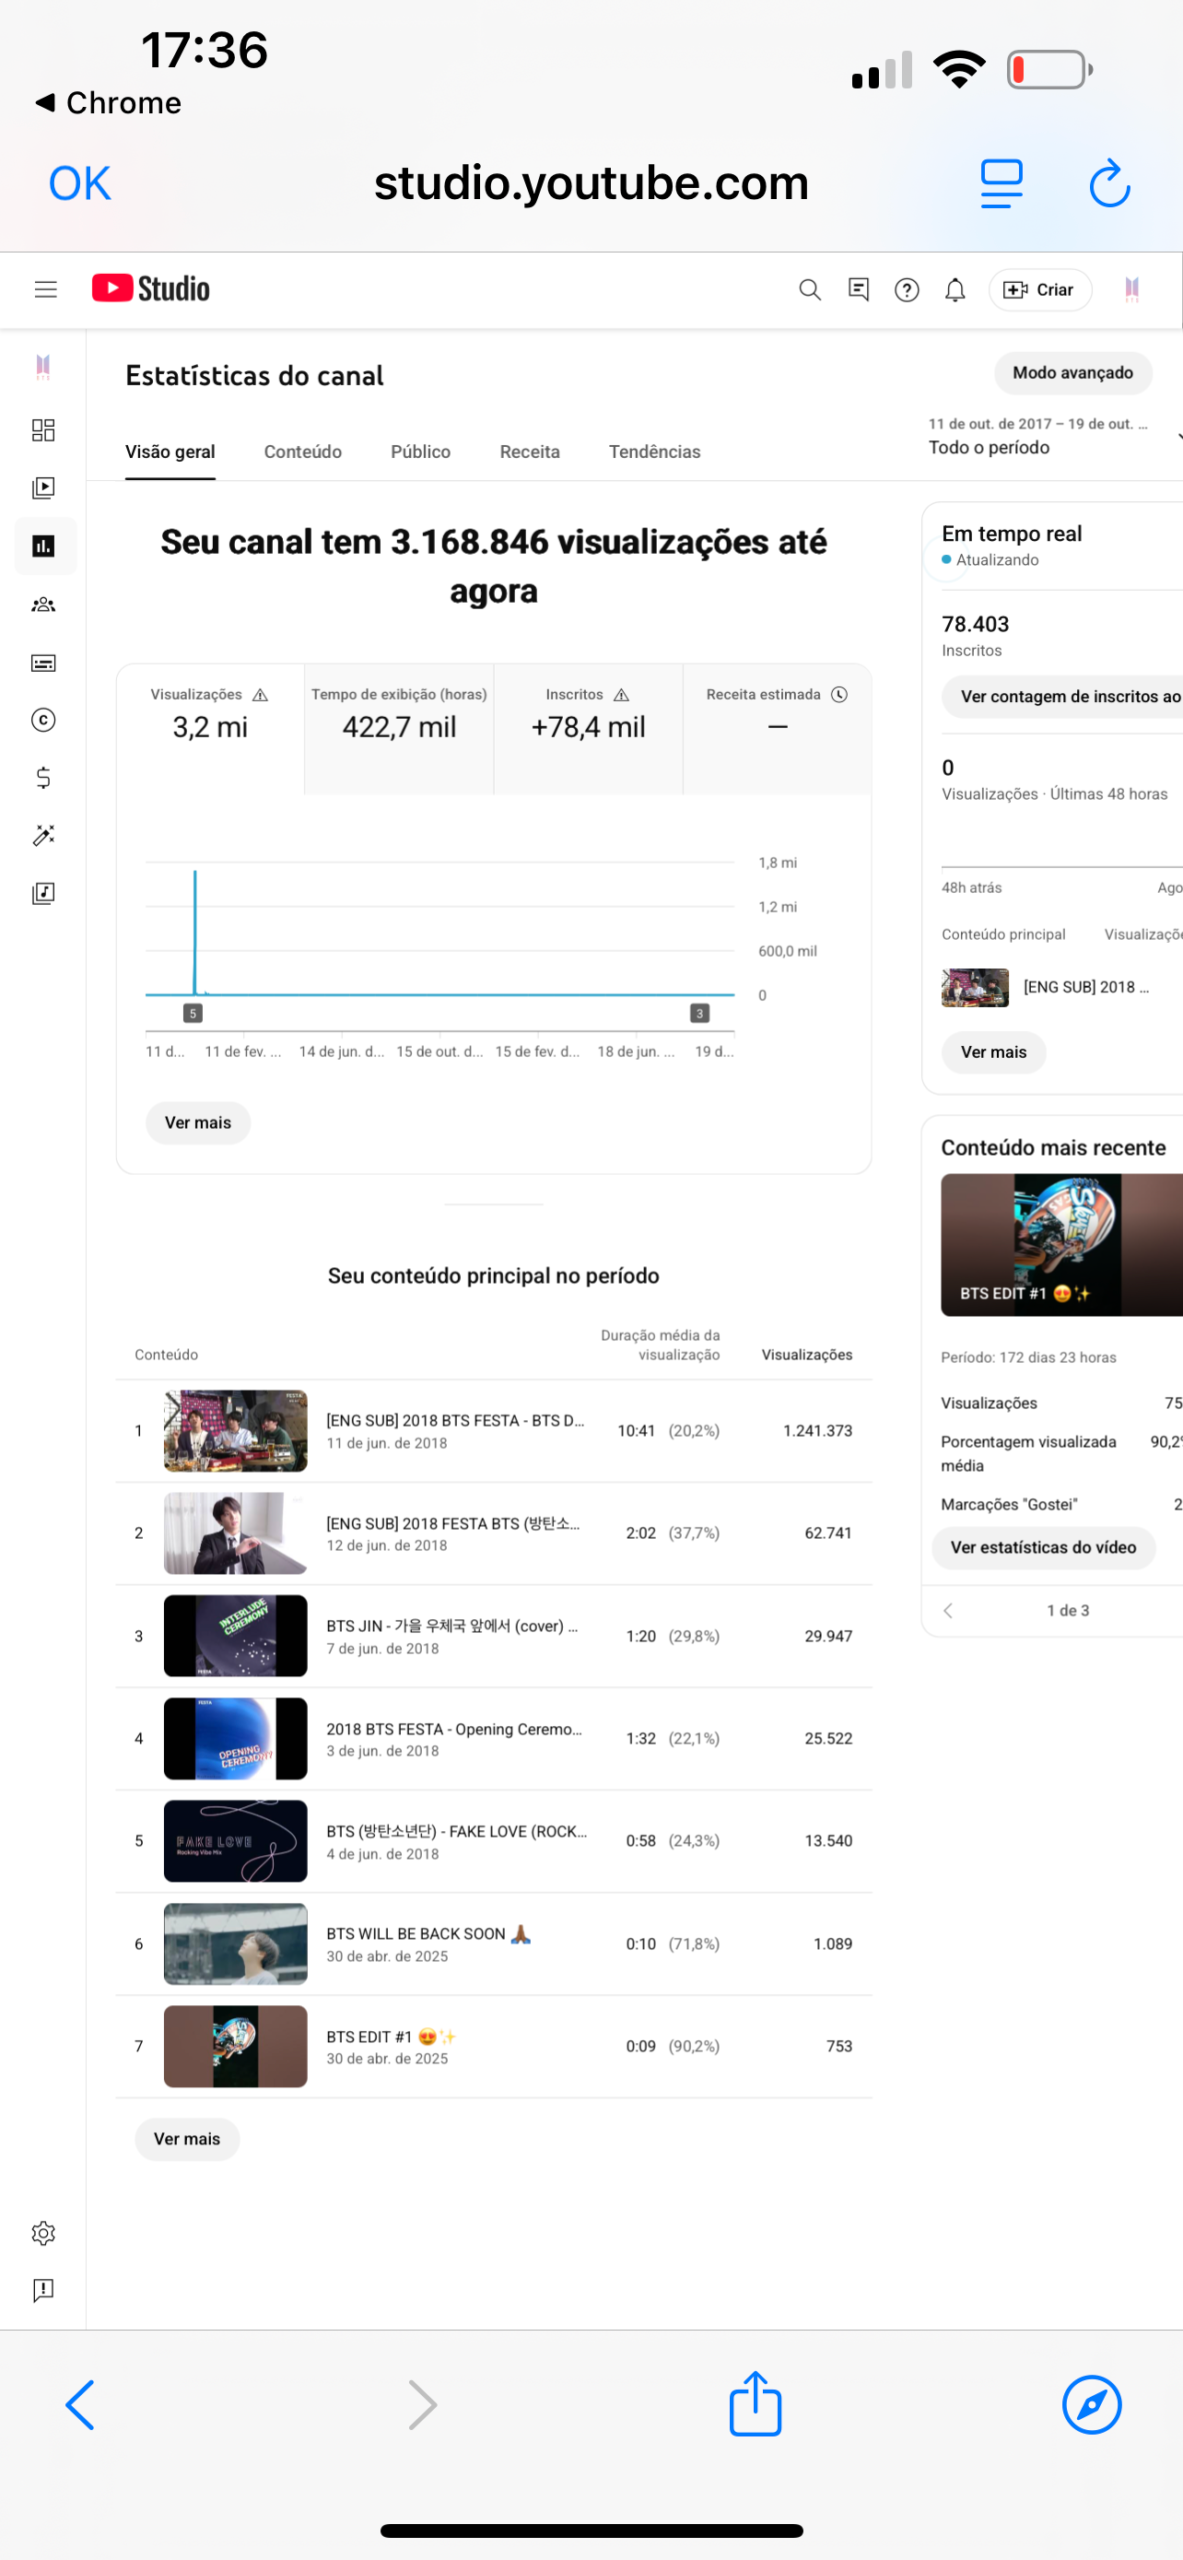Image resolution: width=1183 pixels, height=2560 pixels.
Task: Tap the browser reload icon
Action: (x=1109, y=184)
